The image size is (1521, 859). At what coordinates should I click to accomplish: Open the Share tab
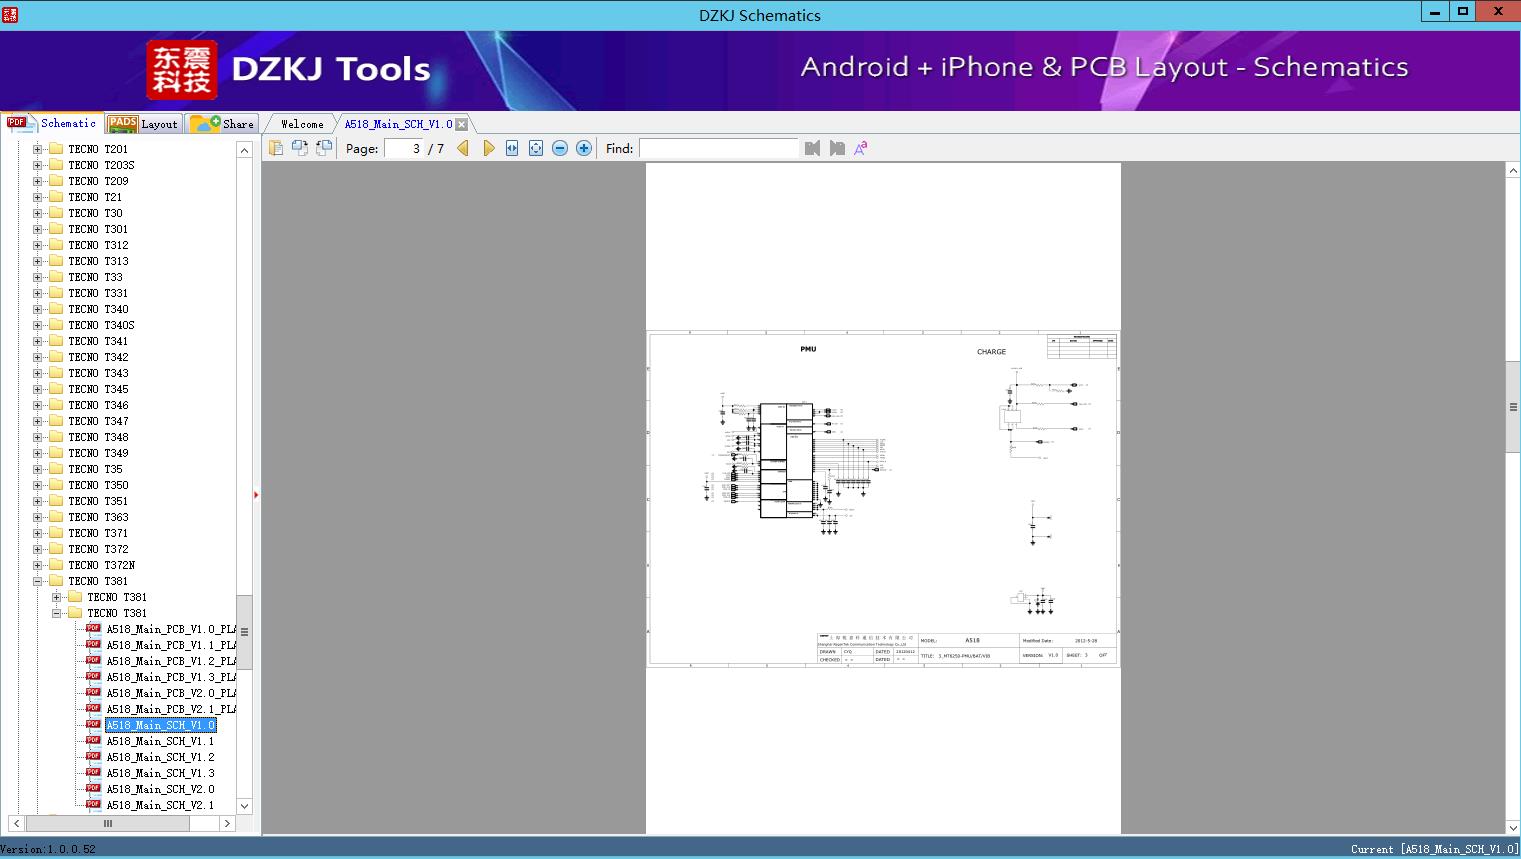coord(222,124)
